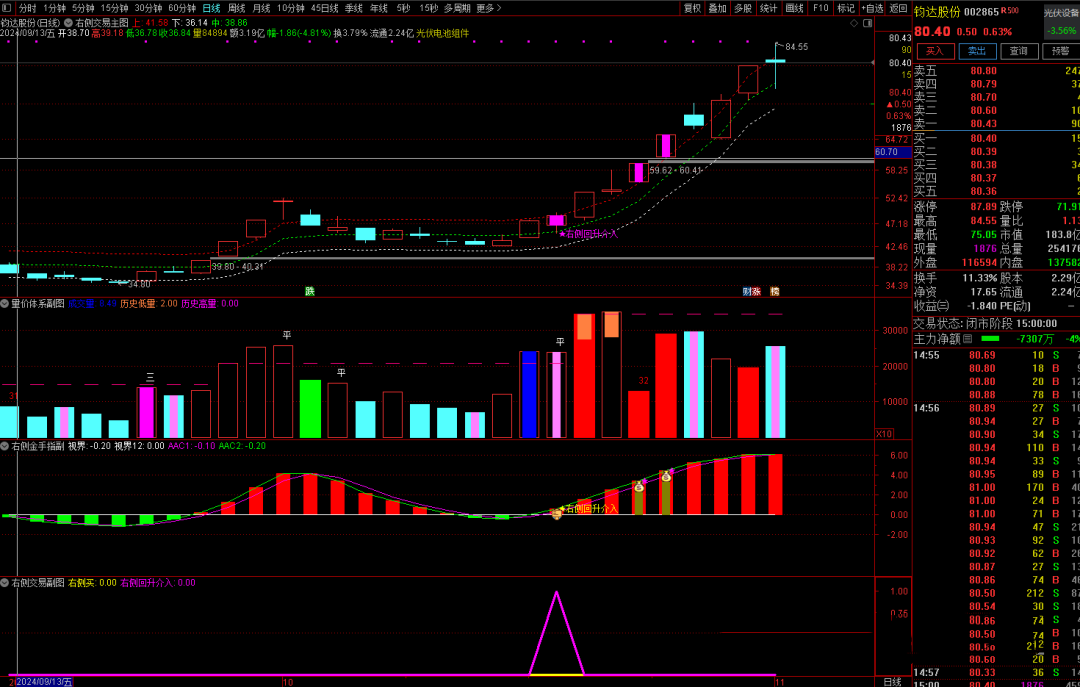1080x687 pixels.
Task: Collapse the 右侧交易主图 indicator arrow
Action: pos(67,22)
